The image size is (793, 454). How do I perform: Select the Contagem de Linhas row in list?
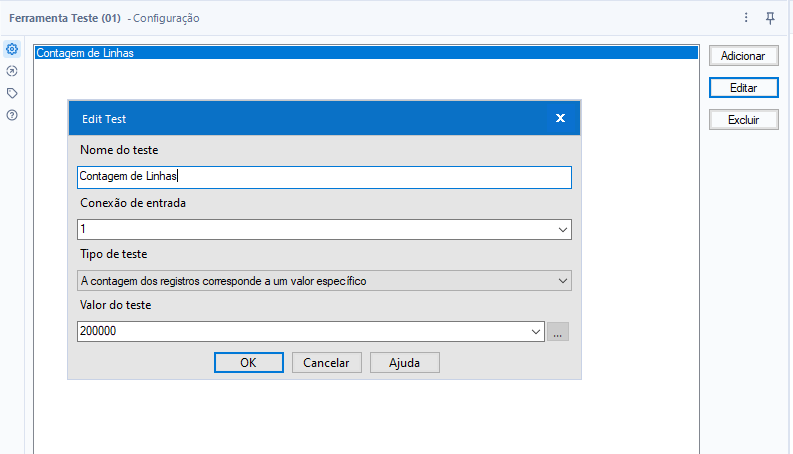(x=366, y=53)
